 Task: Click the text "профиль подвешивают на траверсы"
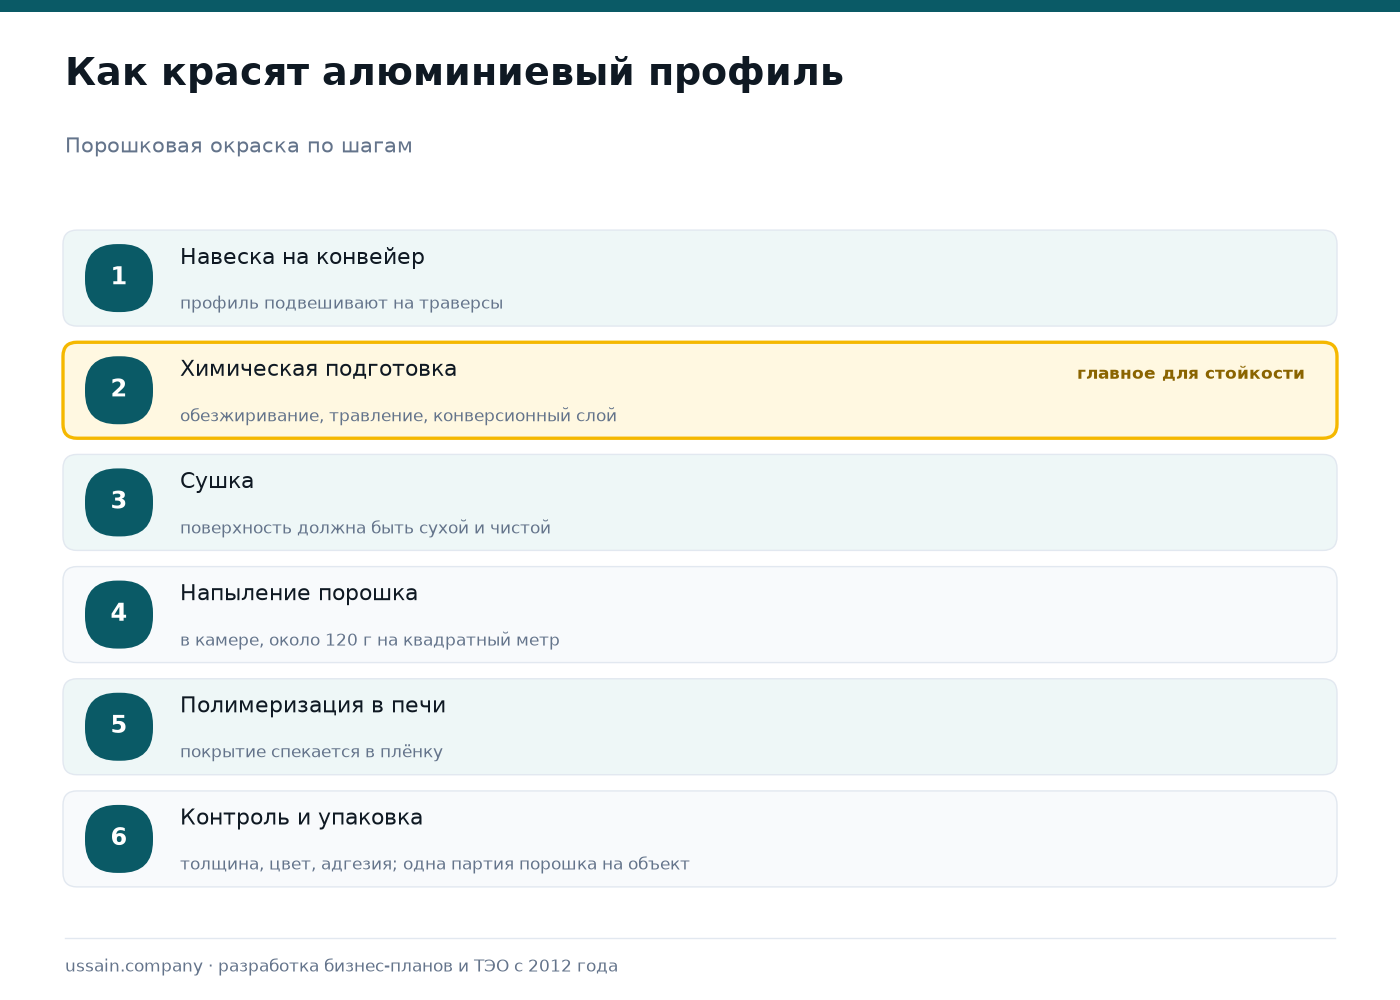341,303
